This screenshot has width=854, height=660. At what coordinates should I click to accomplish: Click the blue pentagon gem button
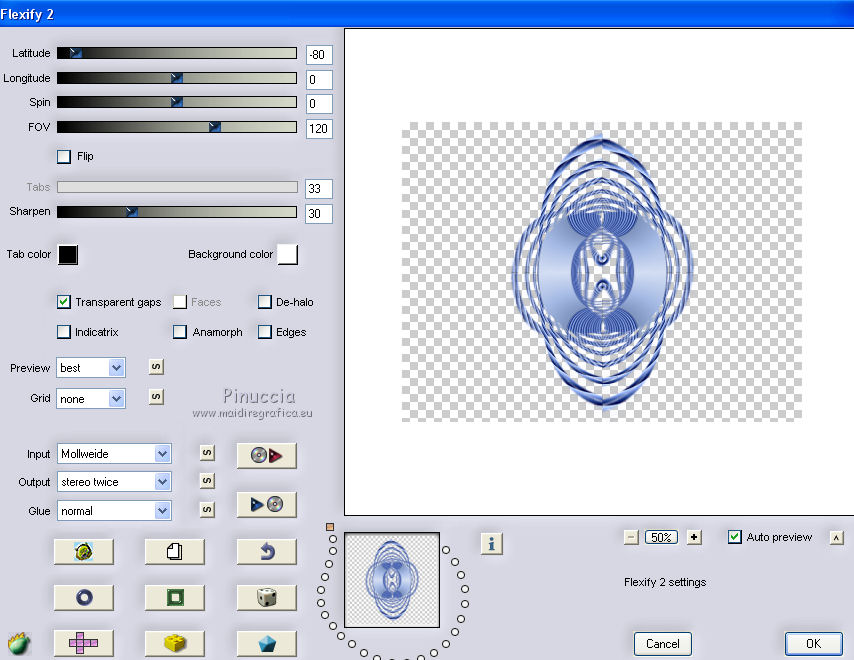pyautogui.click(x=266, y=643)
